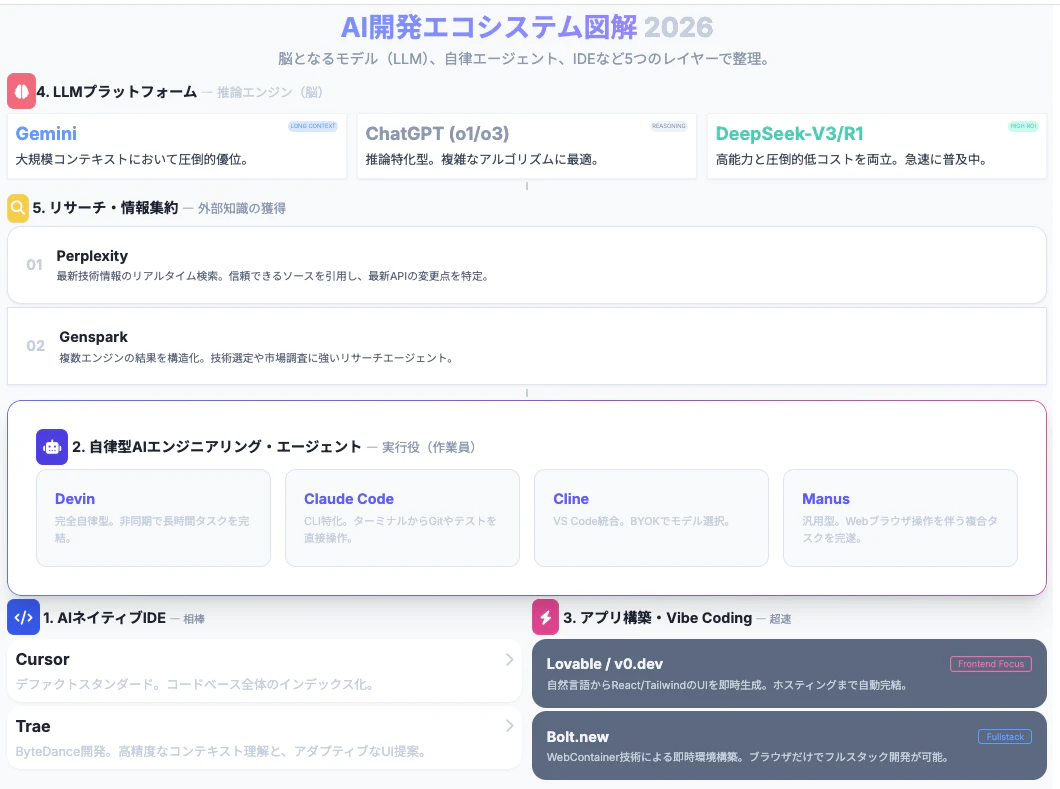
Task: Select the Trae IDE title
Action: pyautogui.click(x=33, y=726)
